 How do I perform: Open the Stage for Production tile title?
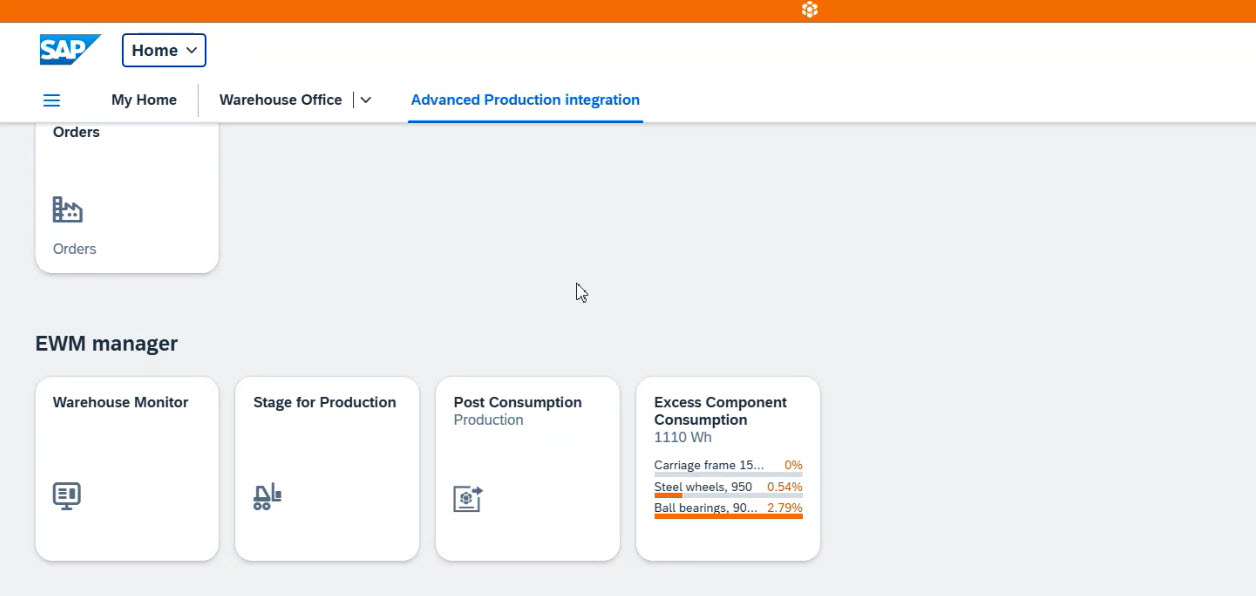click(x=324, y=402)
